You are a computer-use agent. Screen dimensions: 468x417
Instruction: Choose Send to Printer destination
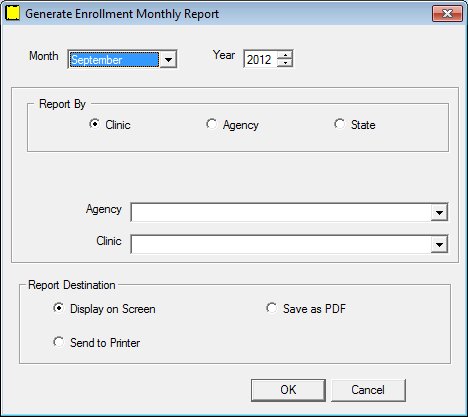click(59, 342)
